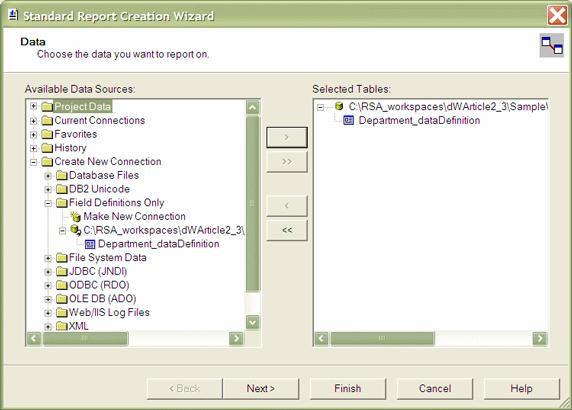Screen dimensions: 572x410
Task: Click the database icon in Selected Tables
Action: click(x=339, y=106)
